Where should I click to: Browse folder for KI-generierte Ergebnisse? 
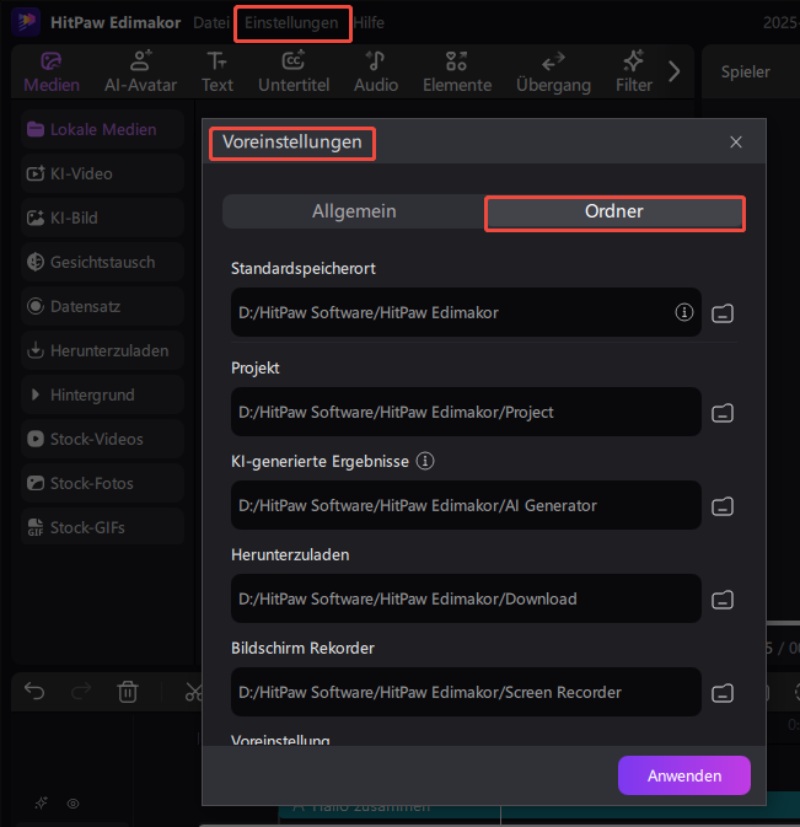coord(722,506)
